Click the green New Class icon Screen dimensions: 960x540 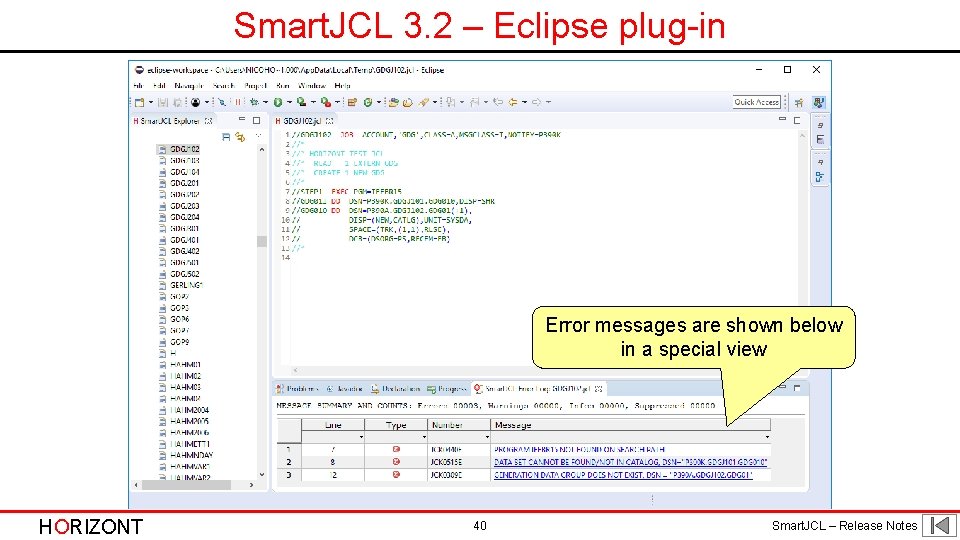368,102
